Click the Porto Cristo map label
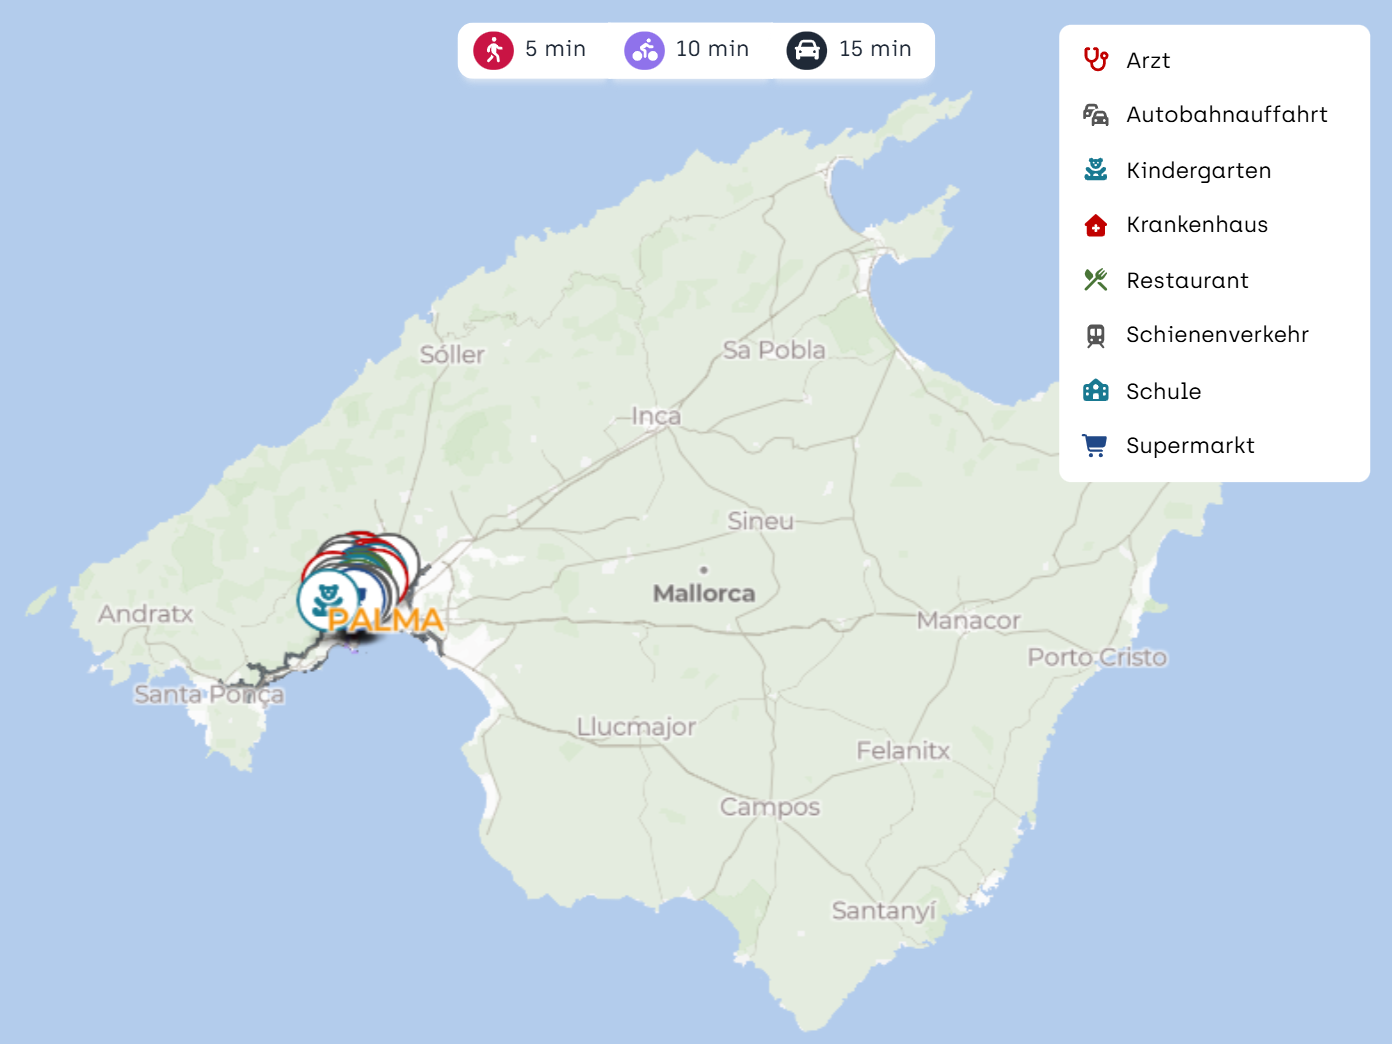 point(1097,658)
